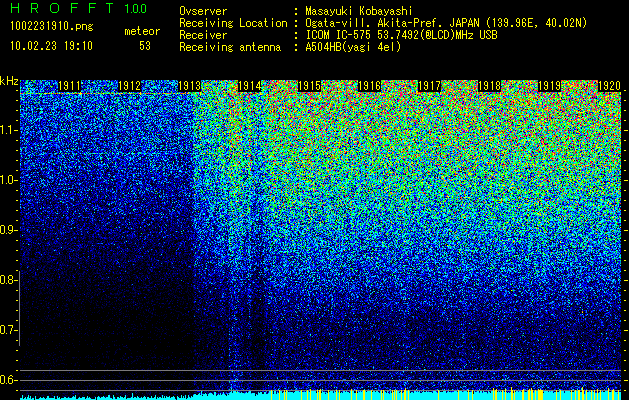Image resolution: width=629 pixels, height=400 pixels.
Task: Click the Ovserver field label
Action: click(x=203, y=11)
